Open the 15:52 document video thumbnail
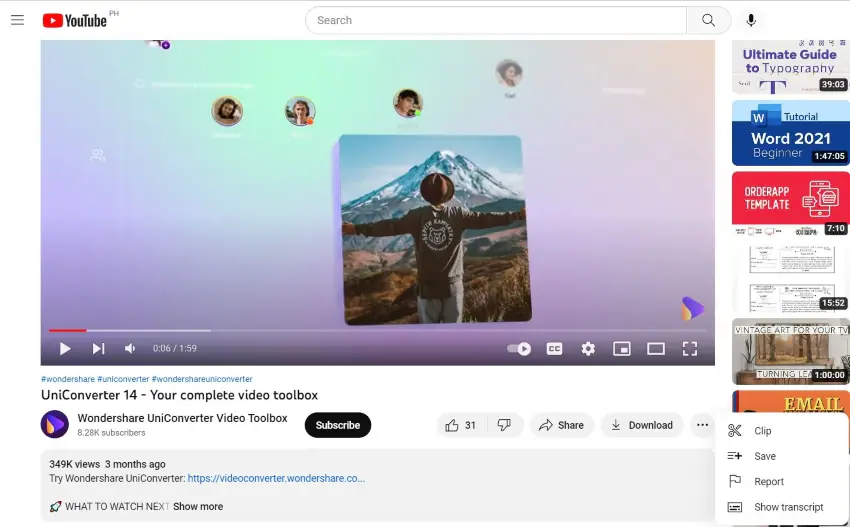850x527 pixels. [790, 279]
